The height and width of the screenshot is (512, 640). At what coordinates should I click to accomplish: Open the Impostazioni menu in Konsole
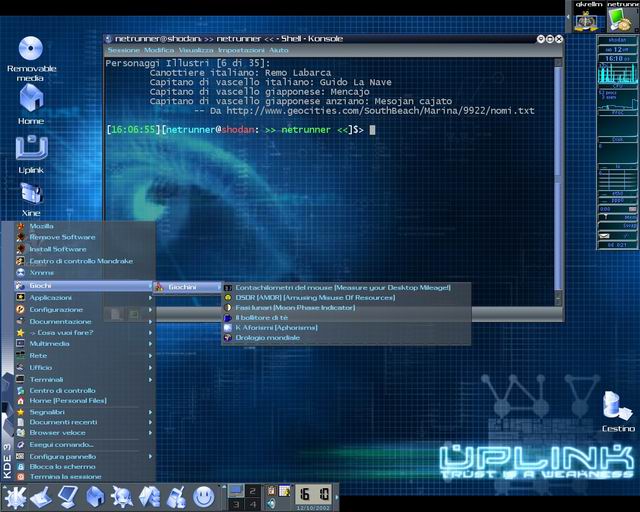point(241,50)
